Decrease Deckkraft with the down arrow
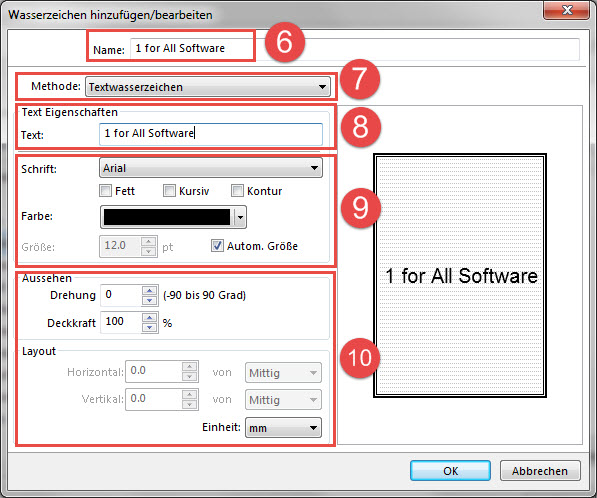Screen dimensions: 597x498 (150, 328)
